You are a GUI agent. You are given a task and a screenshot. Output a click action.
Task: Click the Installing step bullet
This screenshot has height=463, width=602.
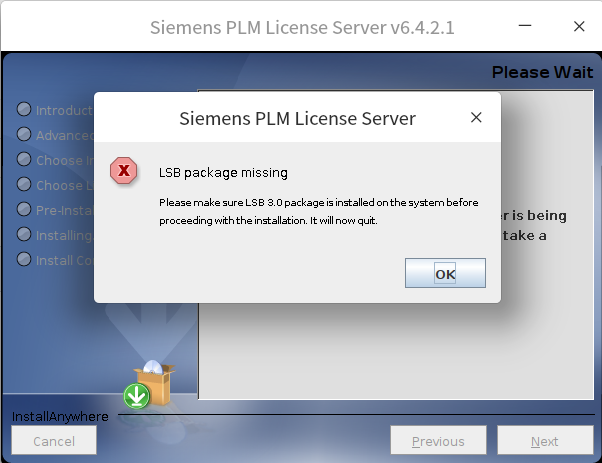click(24, 235)
